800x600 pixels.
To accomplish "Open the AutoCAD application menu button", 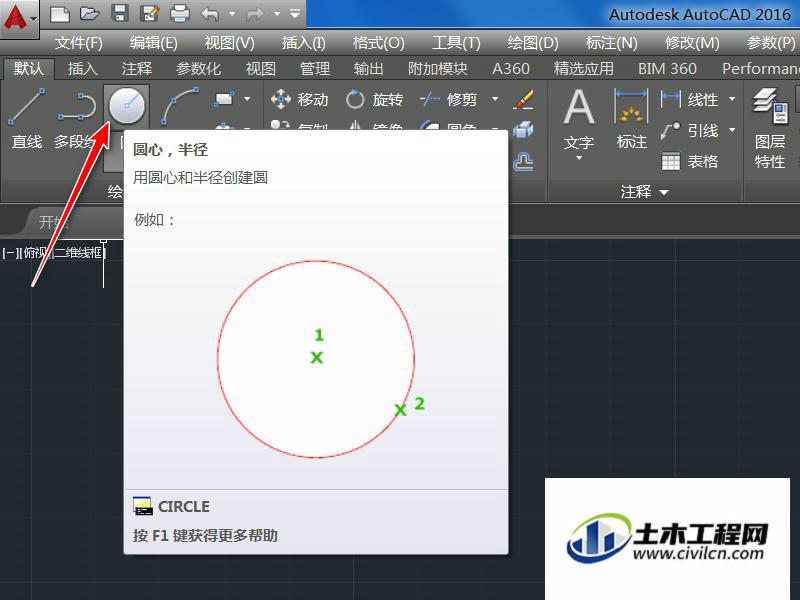I will coord(19,17).
